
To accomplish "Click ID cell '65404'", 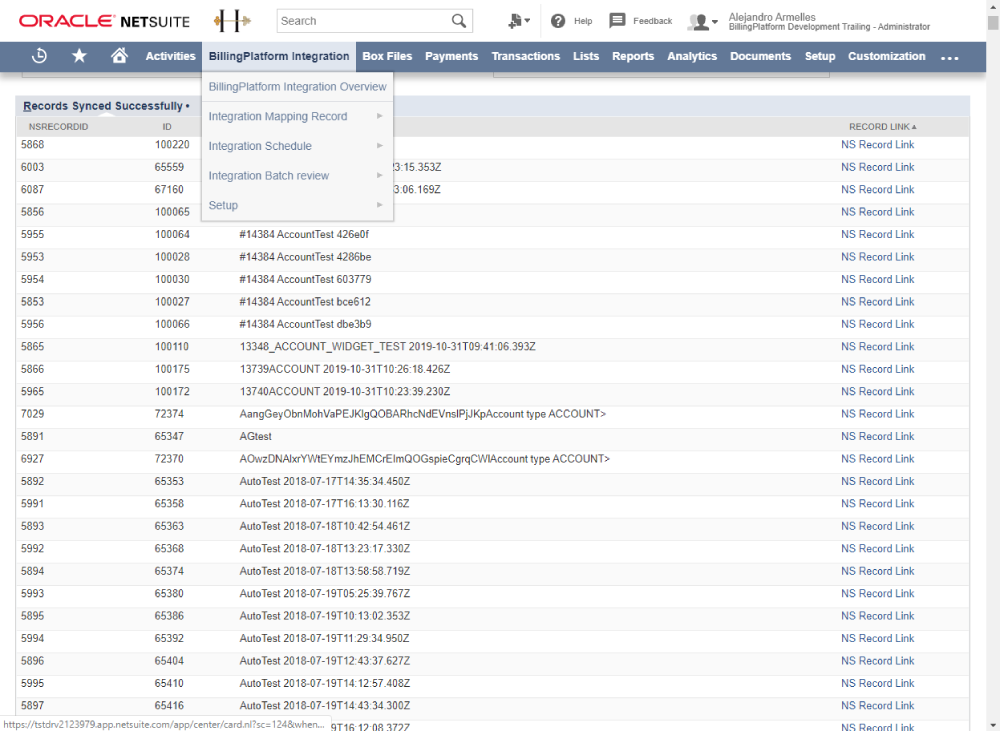I will click(x=169, y=661).
